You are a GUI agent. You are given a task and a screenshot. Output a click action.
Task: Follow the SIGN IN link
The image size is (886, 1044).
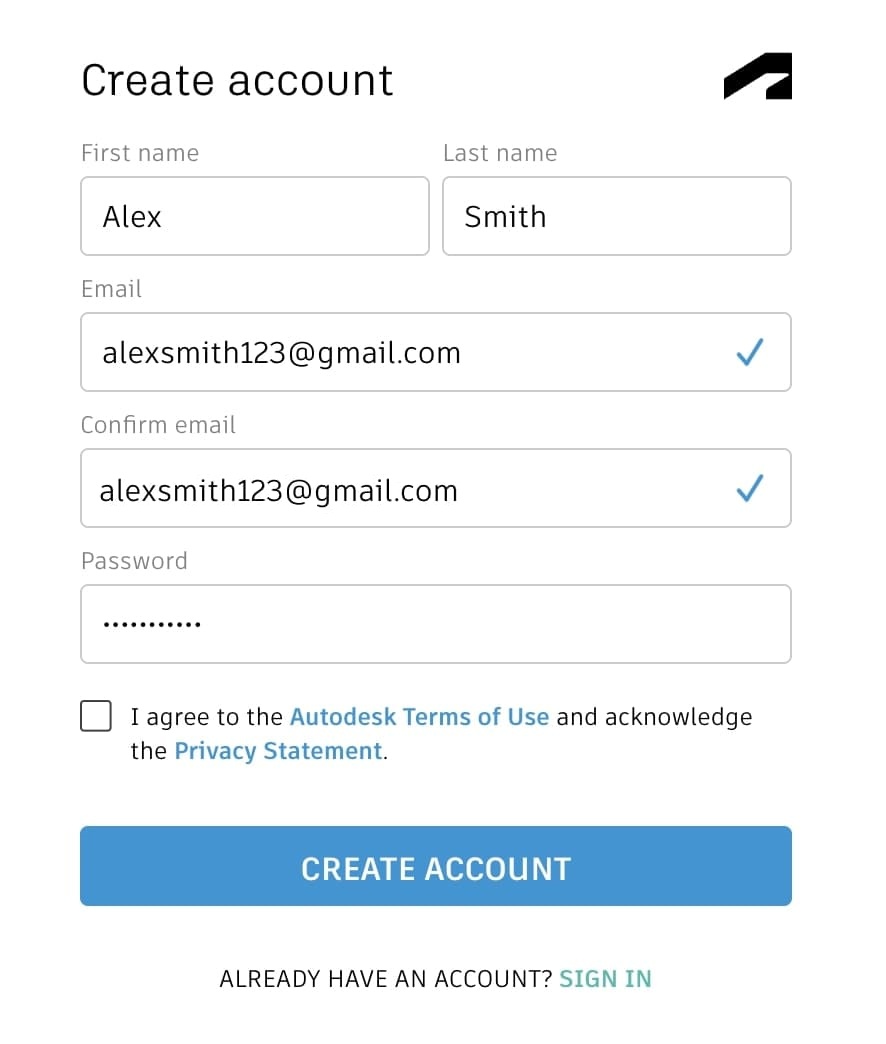(605, 978)
